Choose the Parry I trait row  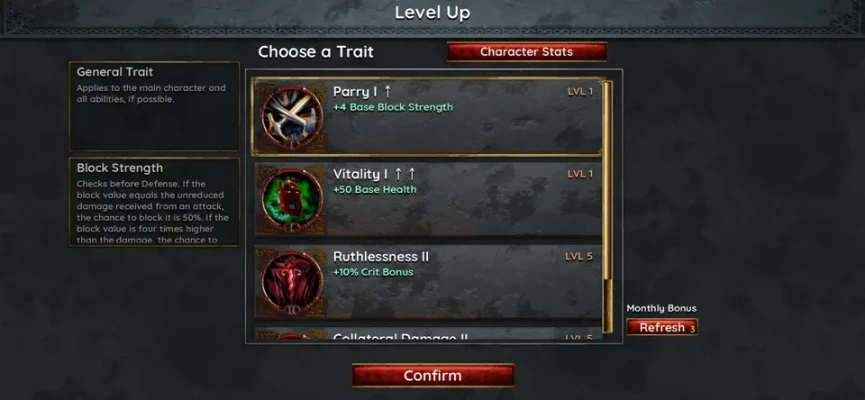coord(427,118)
